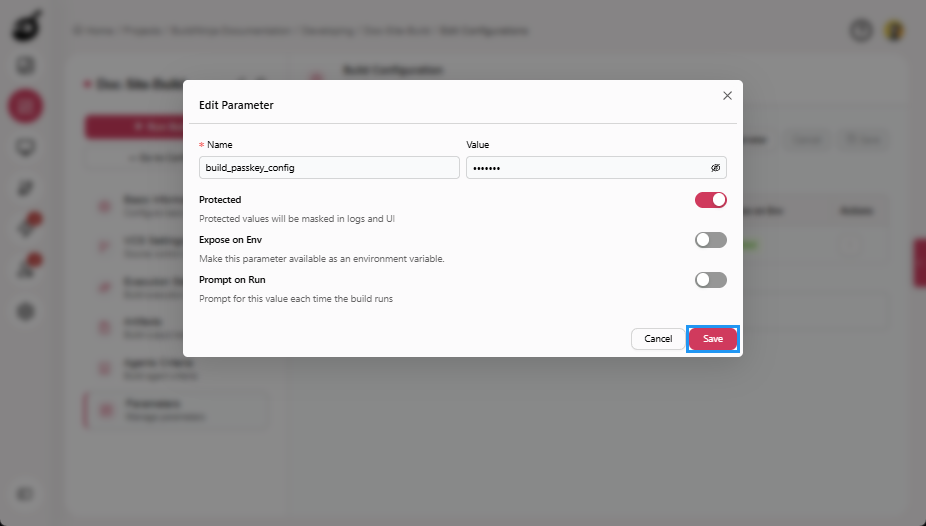Enable the Expose on Env switch
Screen dimensions: 926x526
point(710,240)
